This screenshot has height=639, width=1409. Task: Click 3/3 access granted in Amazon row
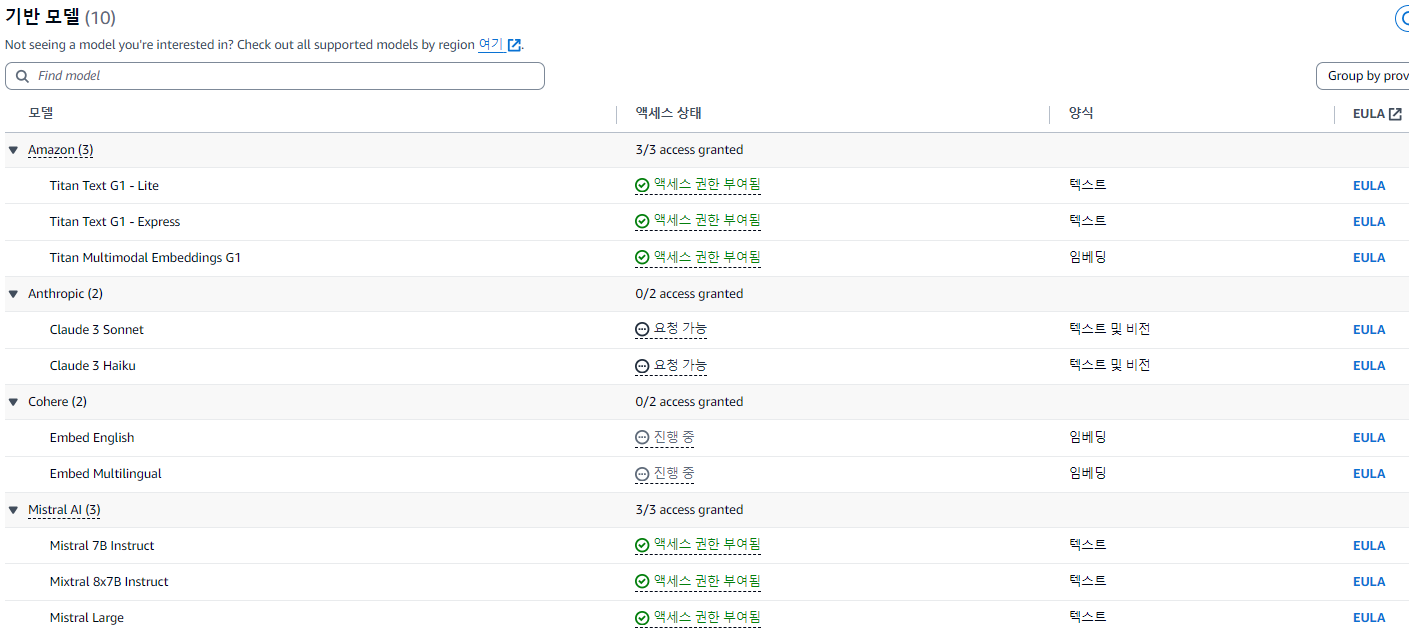[x=689, y=150]
